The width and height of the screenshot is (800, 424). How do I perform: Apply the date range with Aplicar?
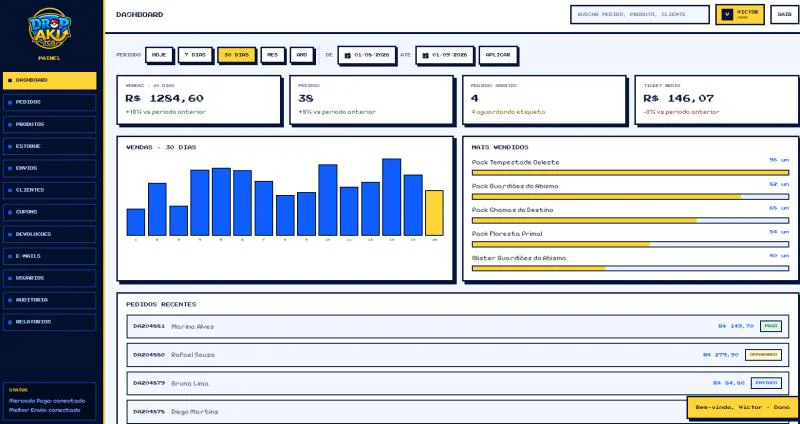pos(498,55)
